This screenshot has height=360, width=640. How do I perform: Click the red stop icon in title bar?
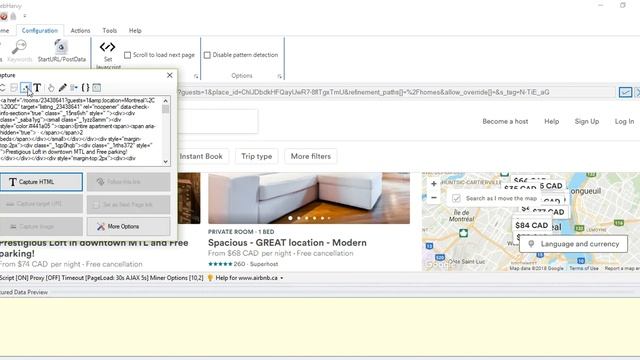point(3,16)
